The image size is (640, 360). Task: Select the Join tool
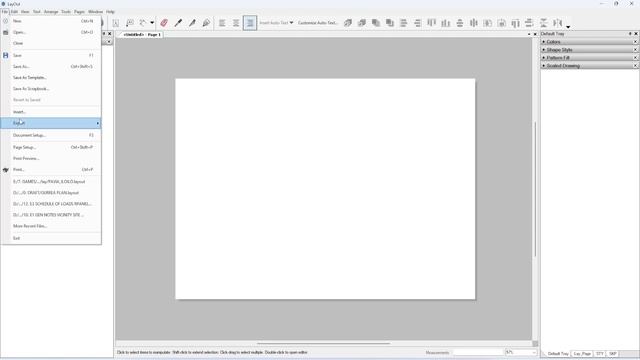206,23
